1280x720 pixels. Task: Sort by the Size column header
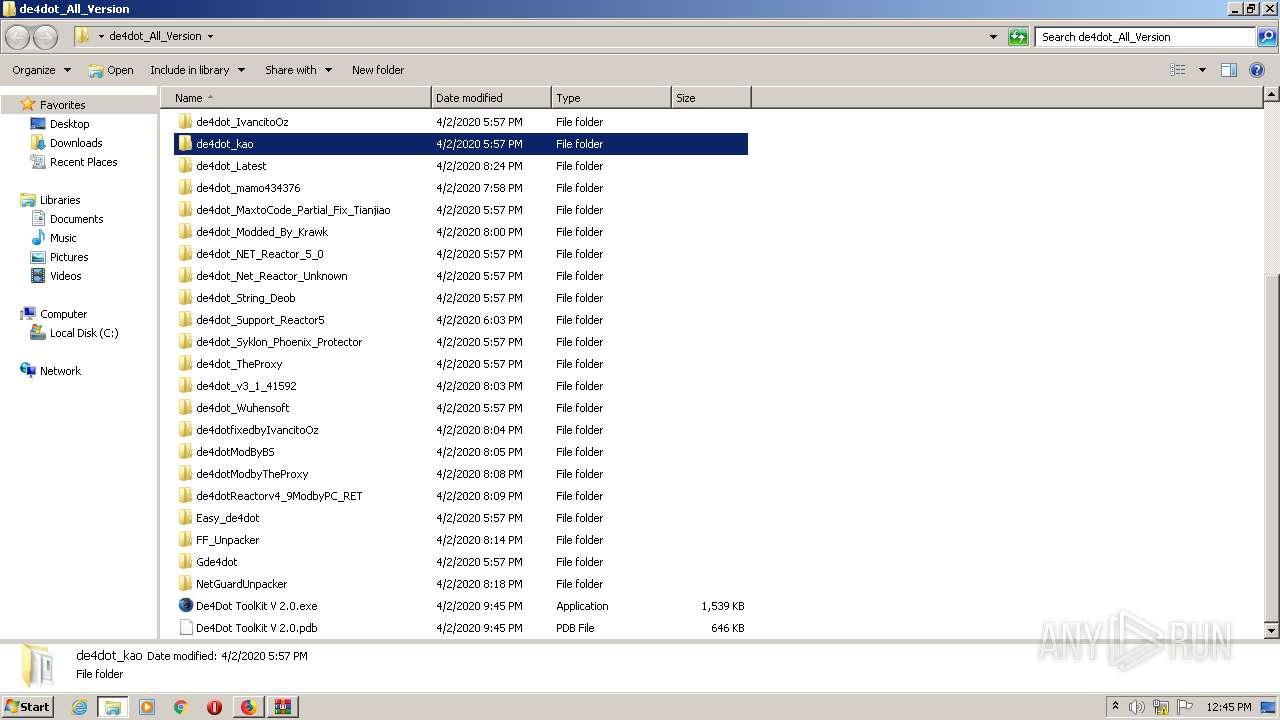coord(711,98)
